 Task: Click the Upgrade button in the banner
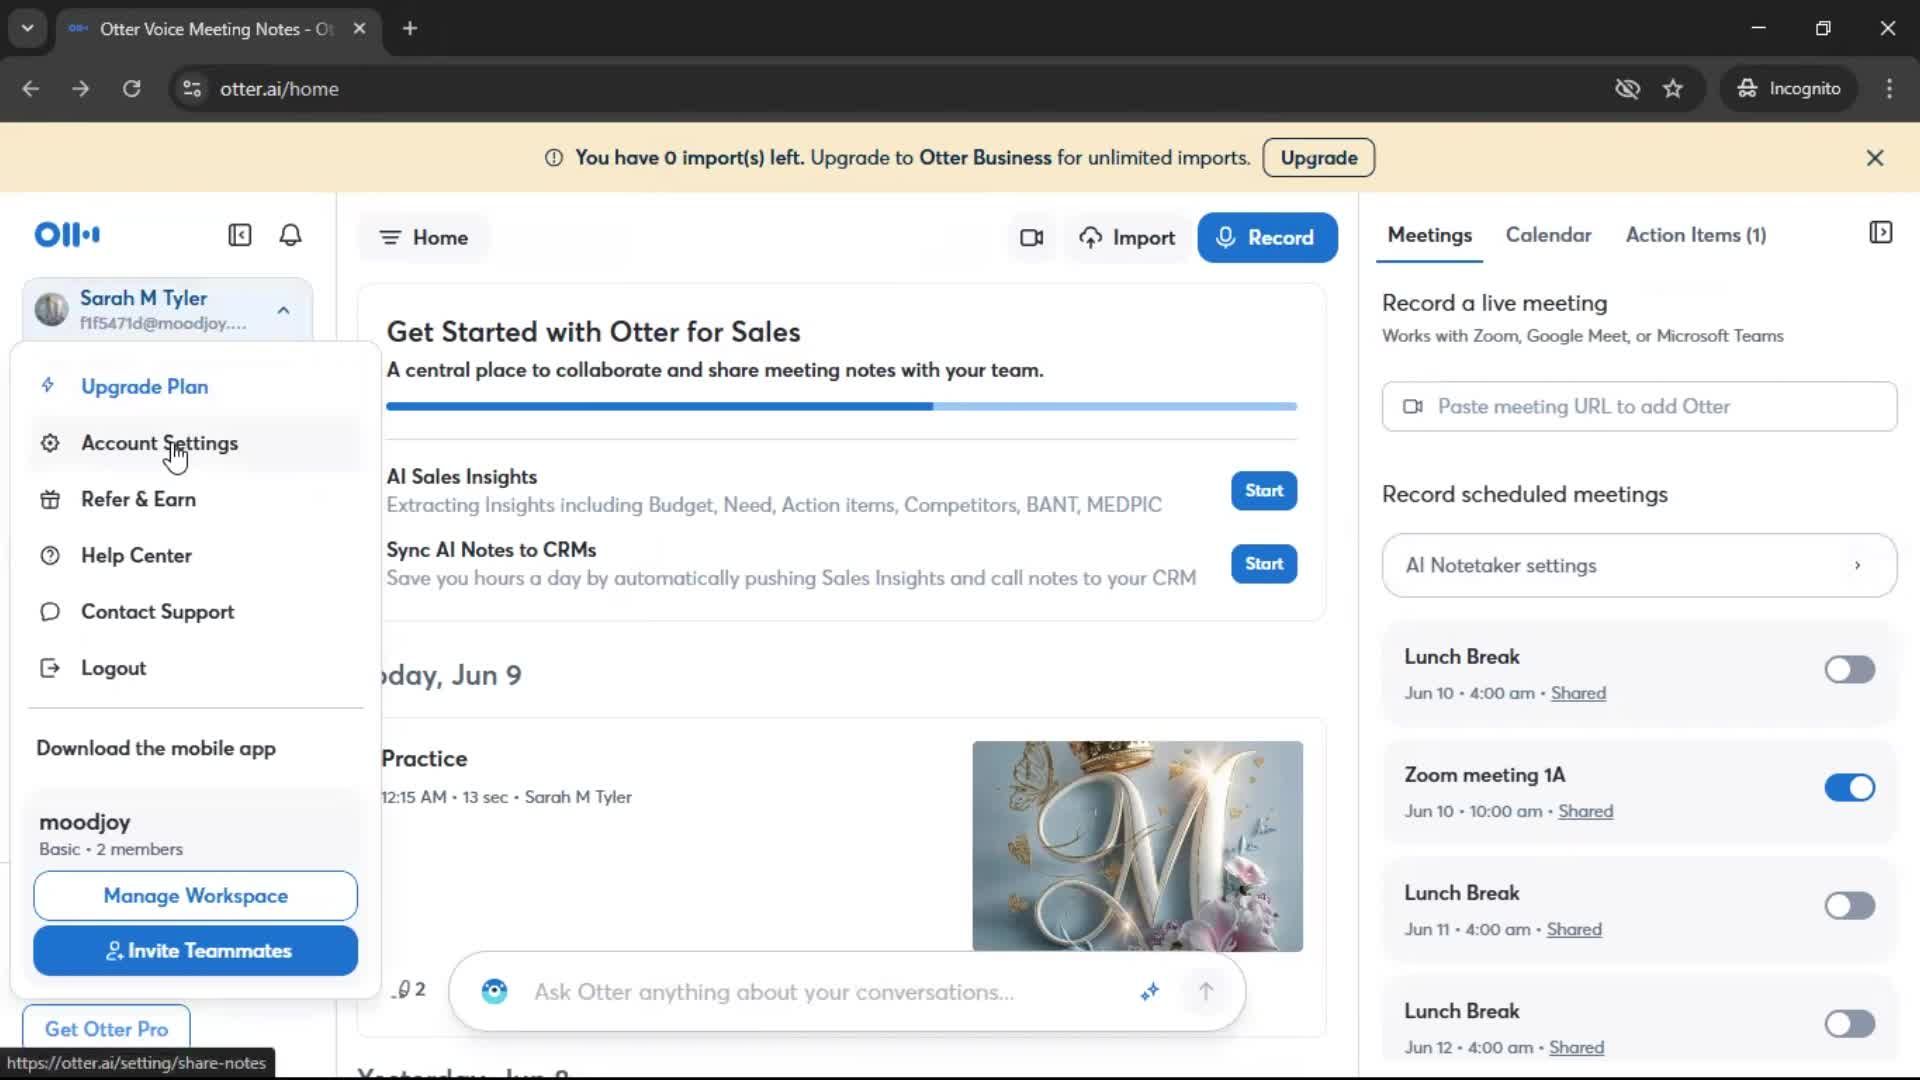click(1318, 158)
